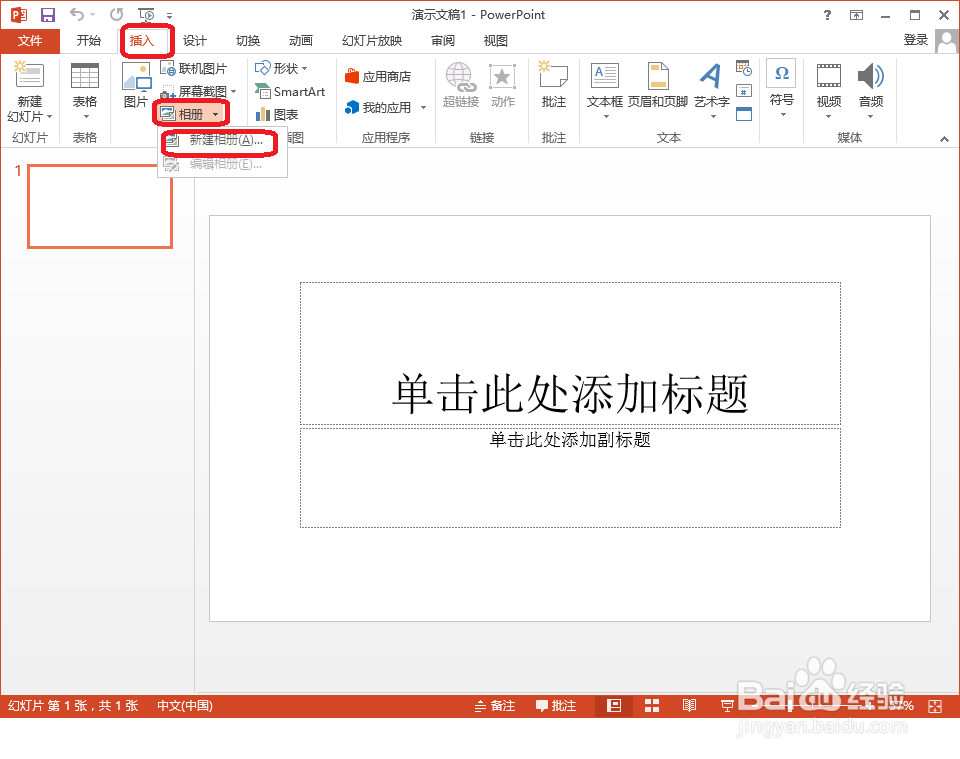Fit slide to current window icon

tap(934, 706)
